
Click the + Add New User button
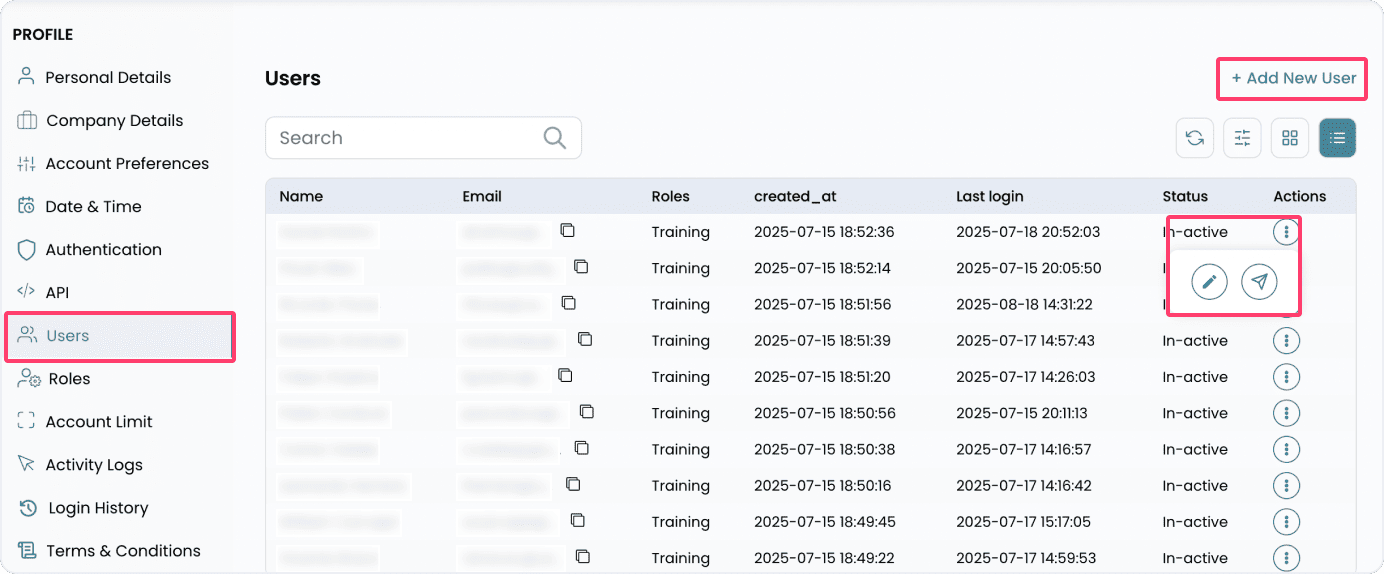click(1293, 78)
